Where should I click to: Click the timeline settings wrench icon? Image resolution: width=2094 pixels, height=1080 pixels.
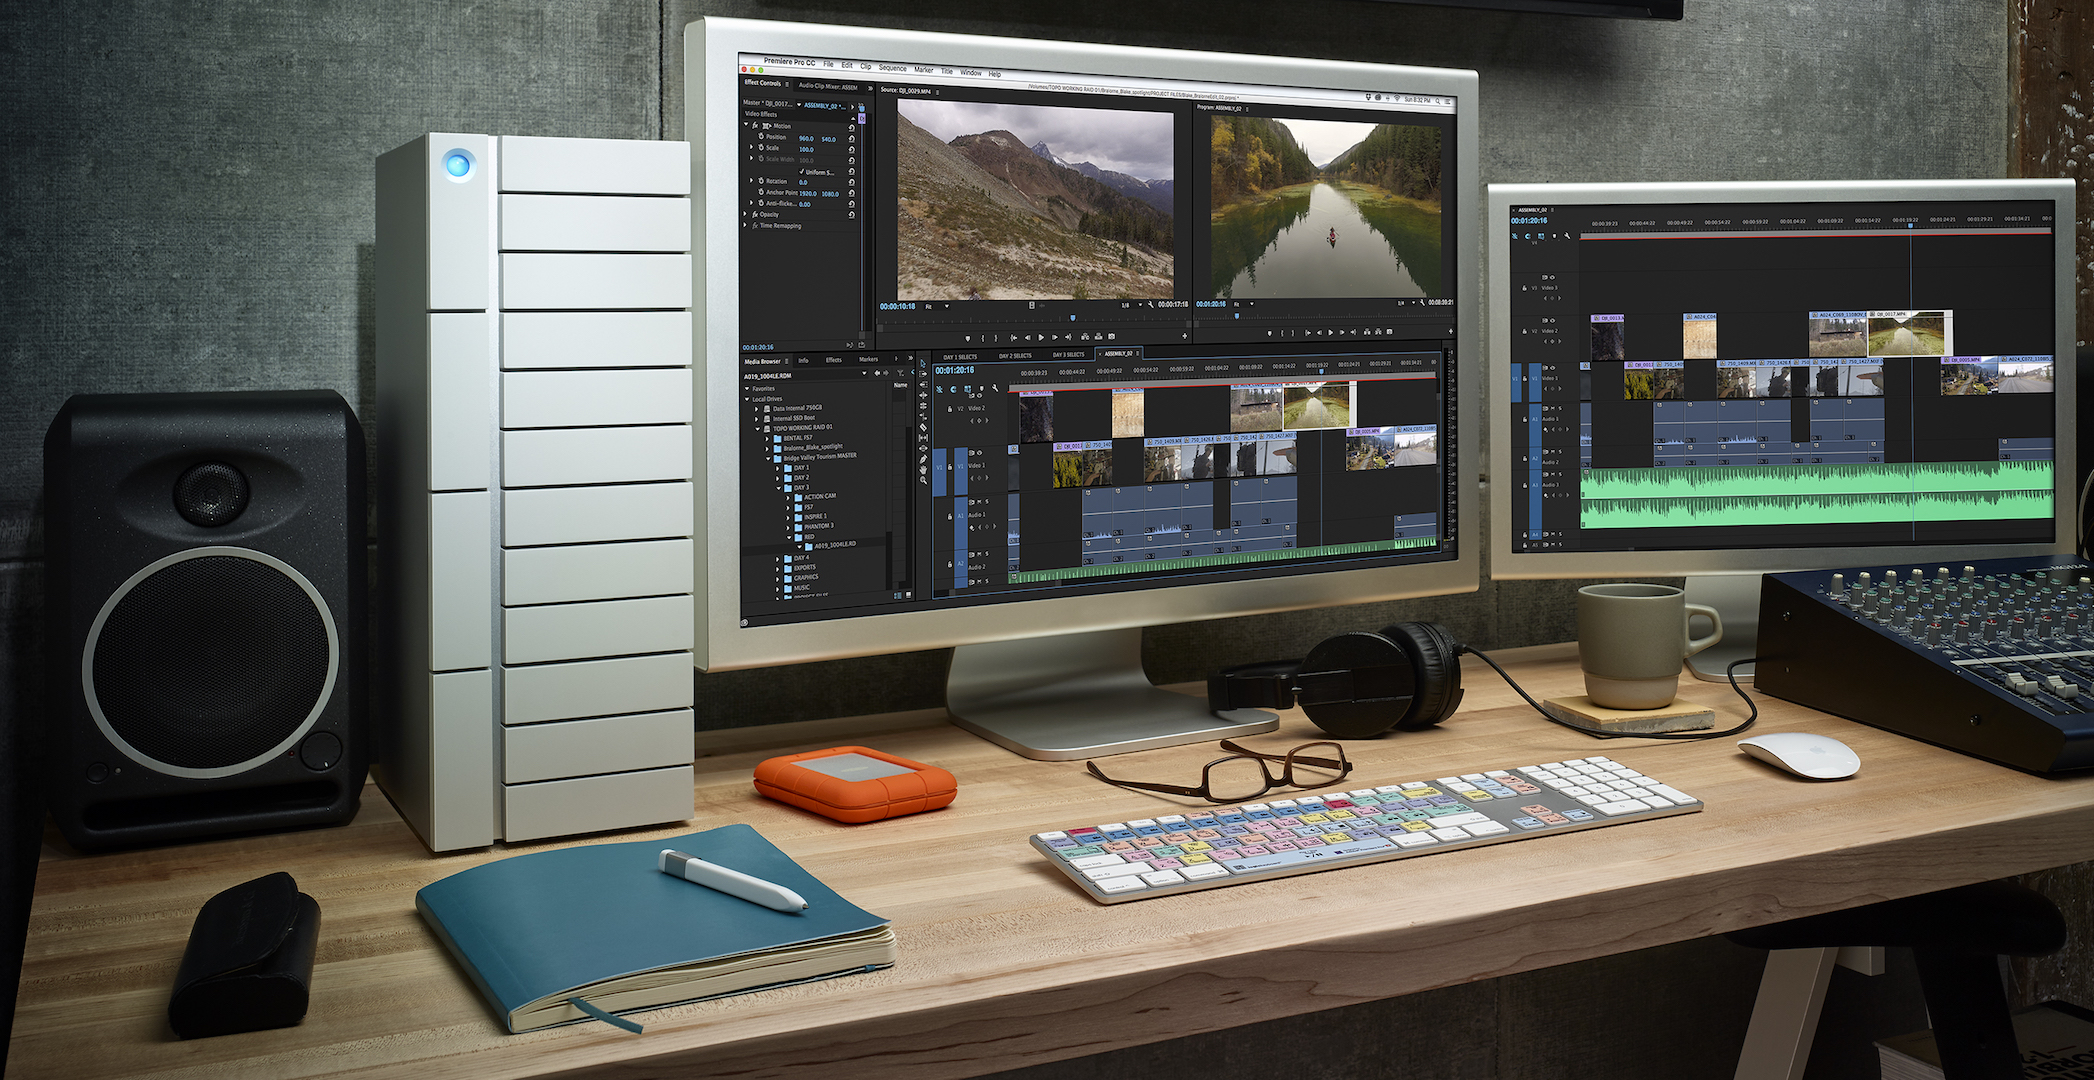point(995,388)
